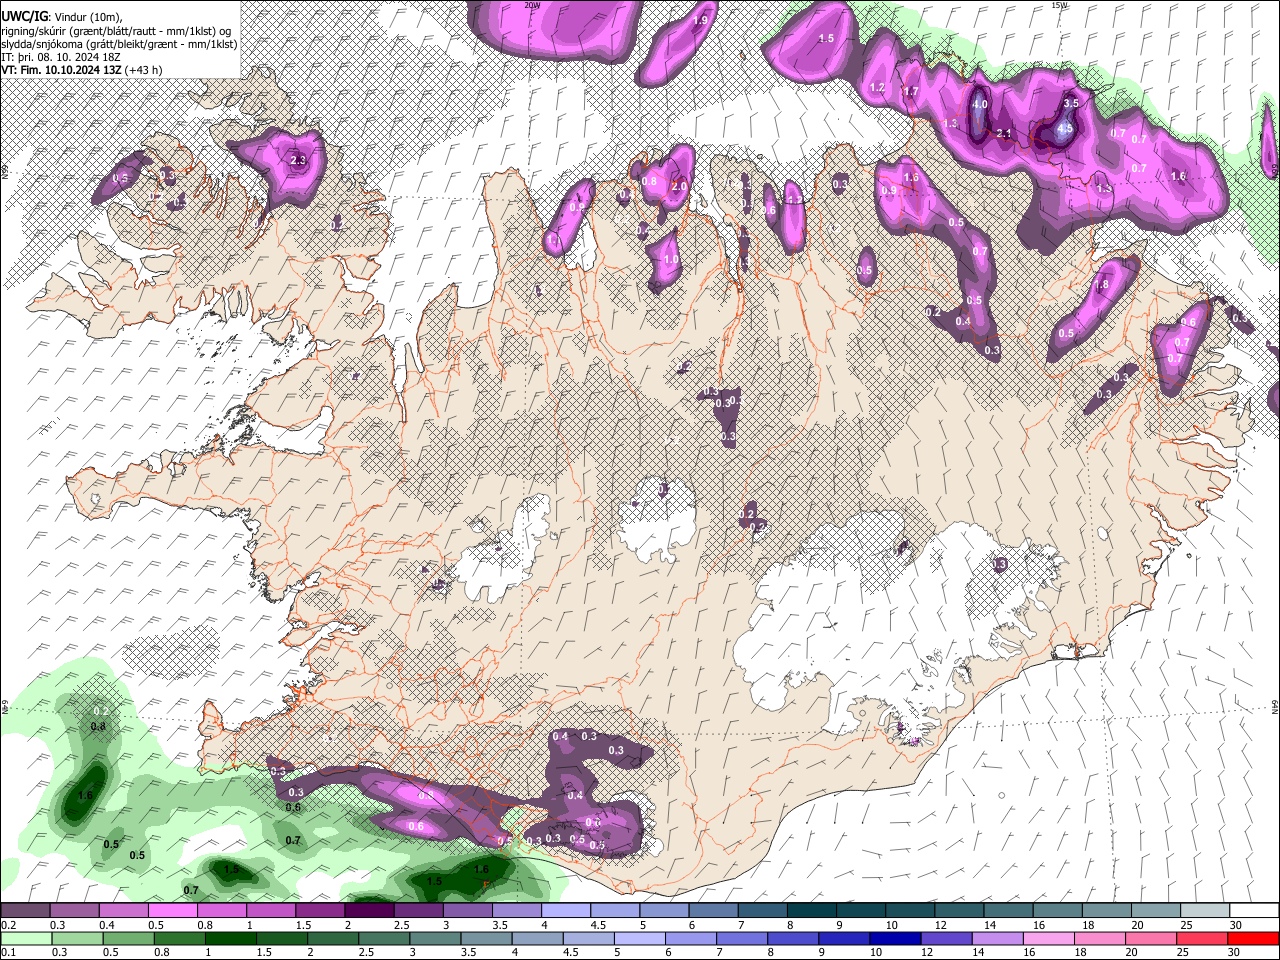
Task: Click the 4.5 peak snowfall value on the map
Action: [1065, 128]
